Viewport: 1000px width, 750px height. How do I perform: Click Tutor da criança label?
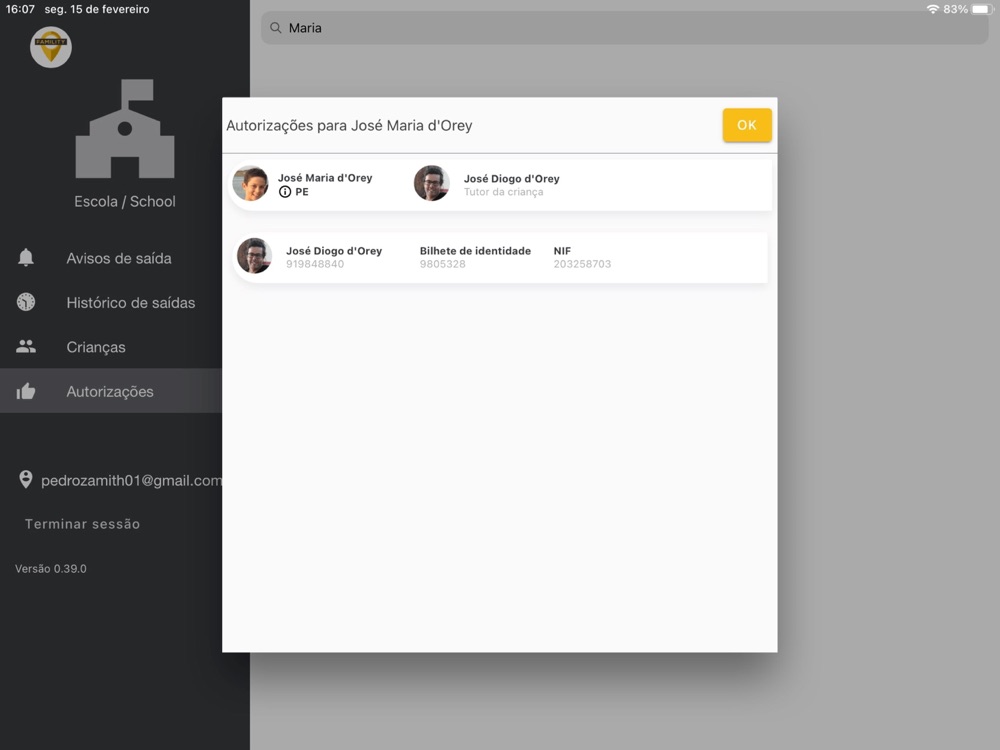(x=503, y=192)
